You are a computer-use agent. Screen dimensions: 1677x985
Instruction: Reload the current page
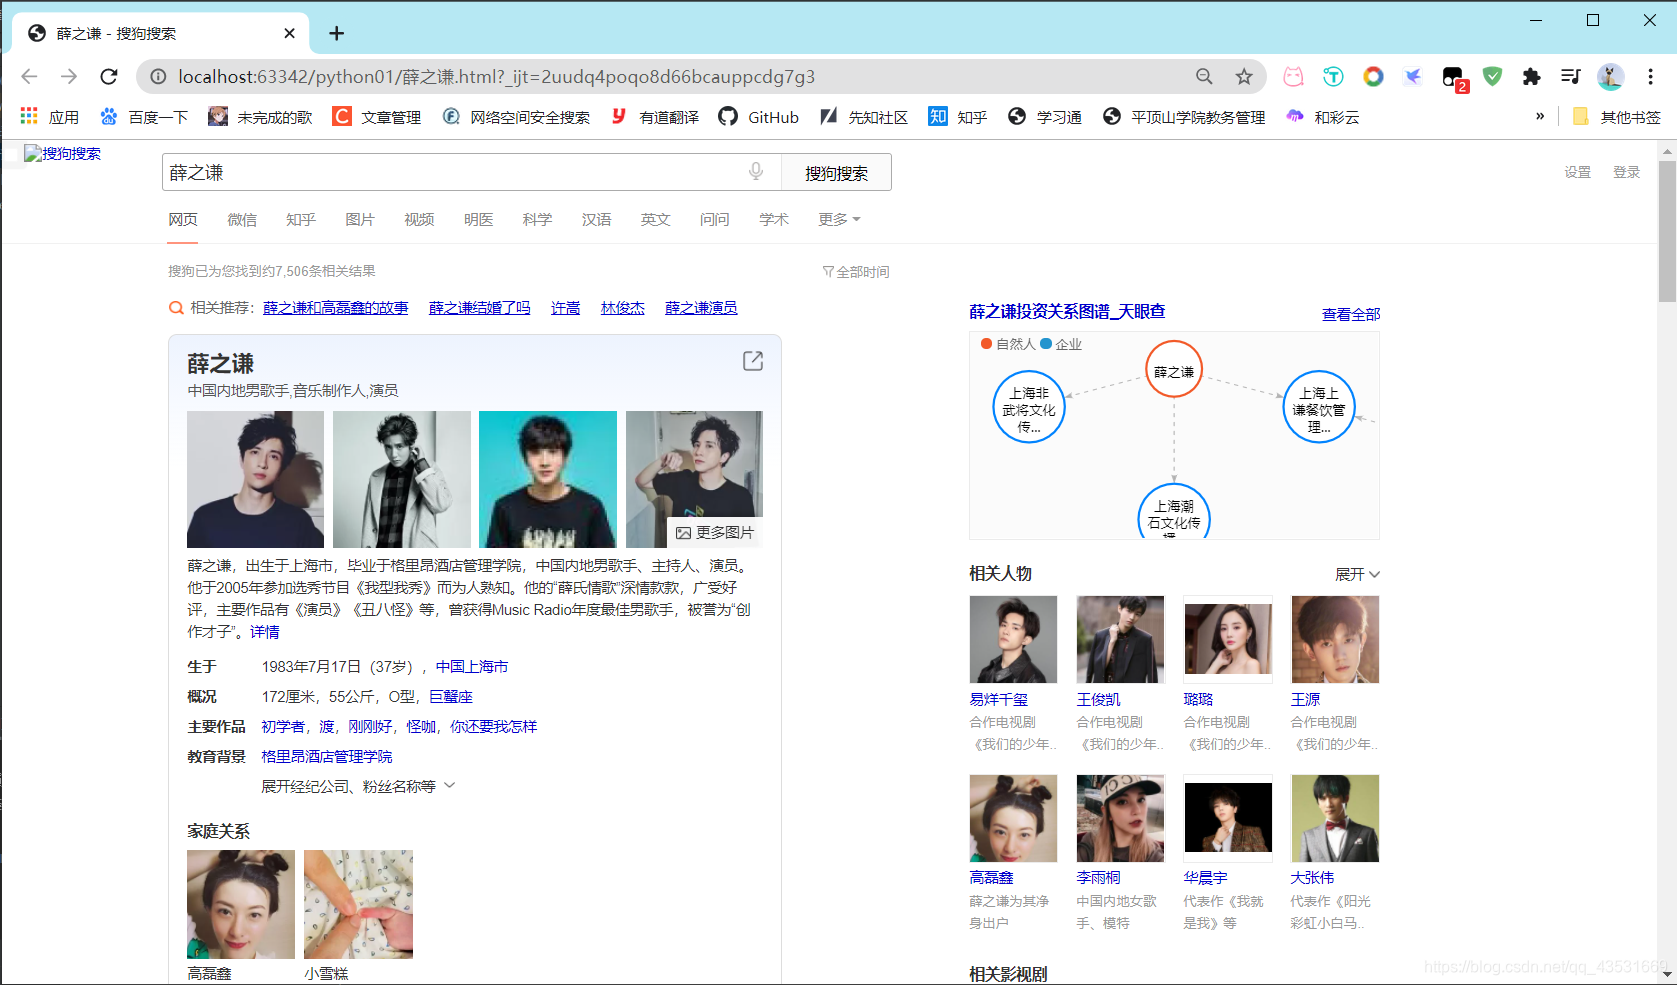click(x=109, y=77)
